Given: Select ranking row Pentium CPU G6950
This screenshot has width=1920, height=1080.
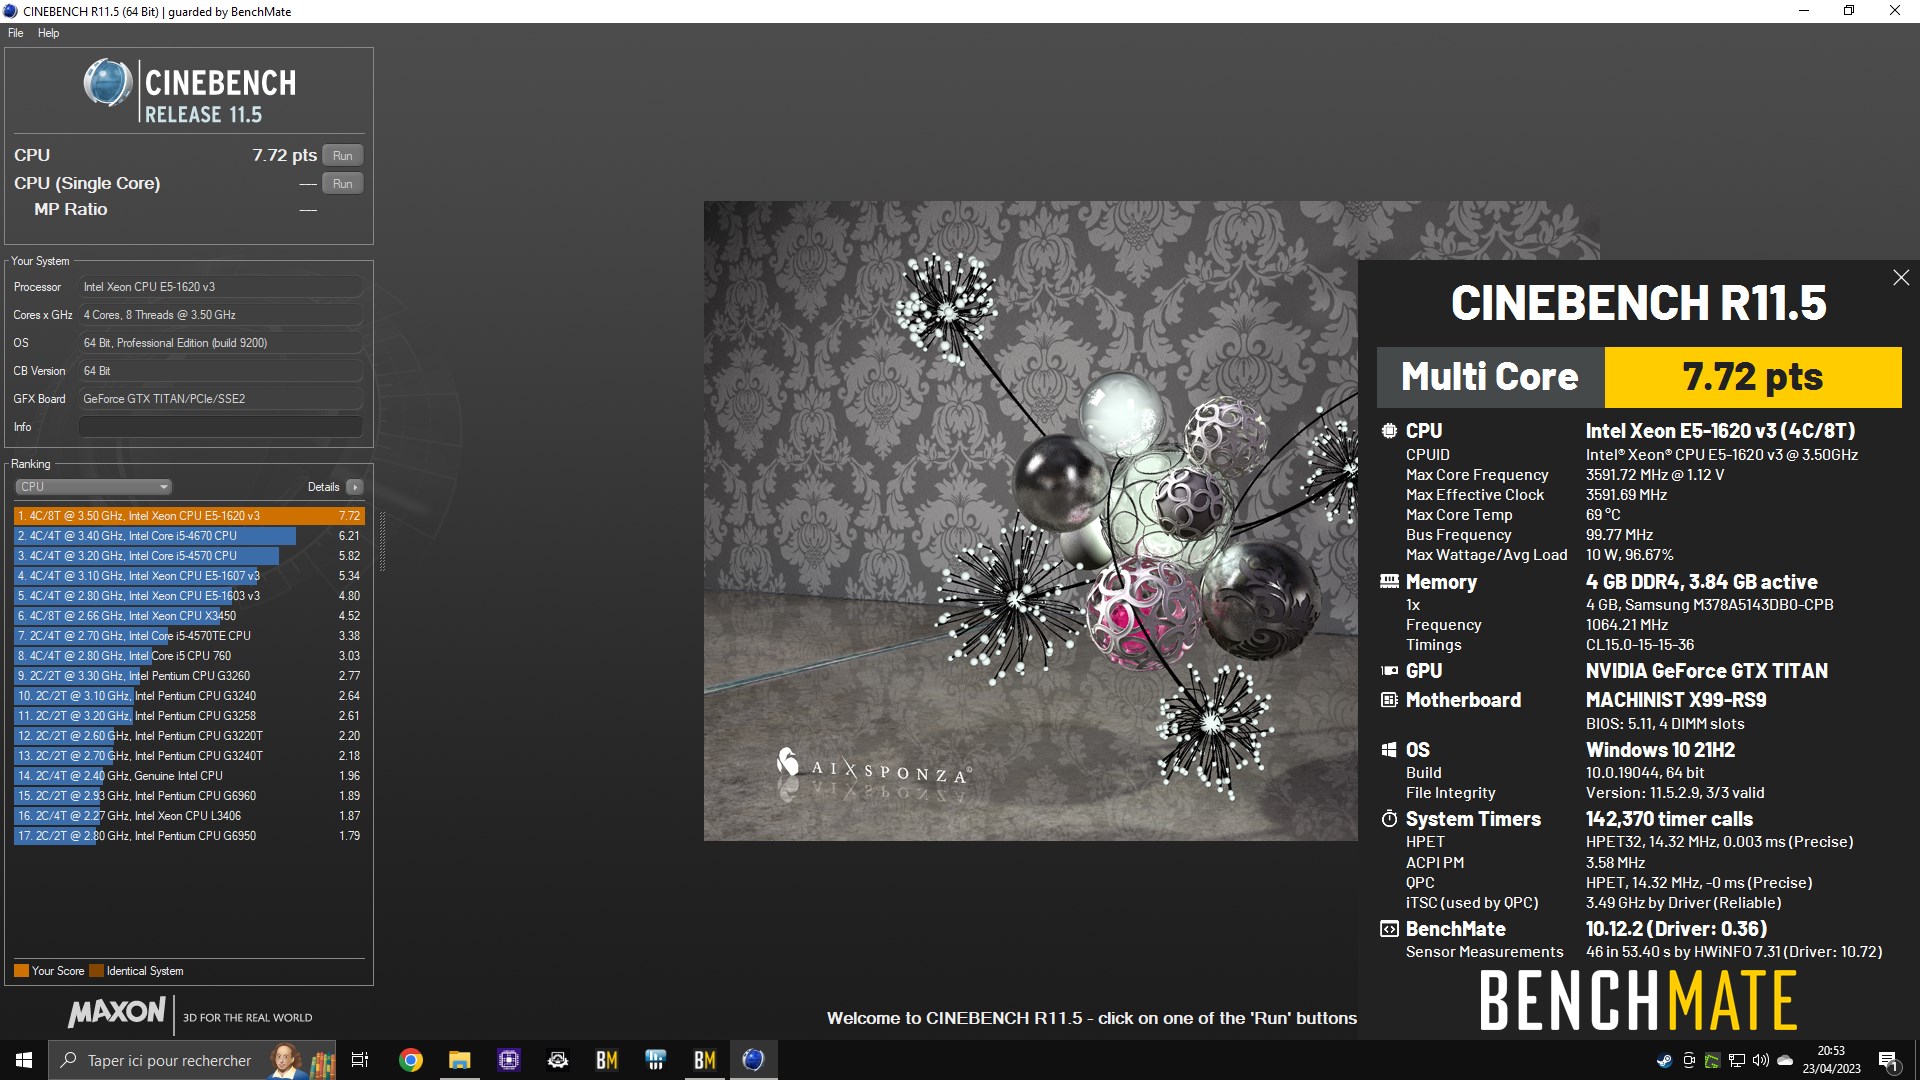Looking at the screenshot, I should tap(189, 836).
